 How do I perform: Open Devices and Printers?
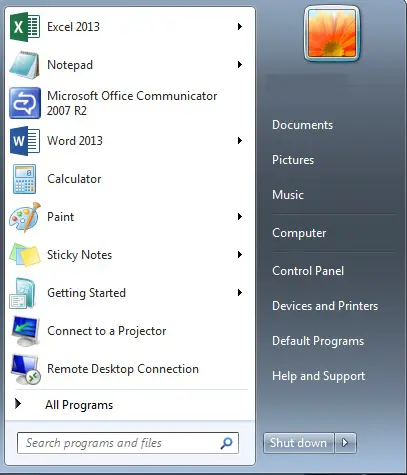coord(325,306)
